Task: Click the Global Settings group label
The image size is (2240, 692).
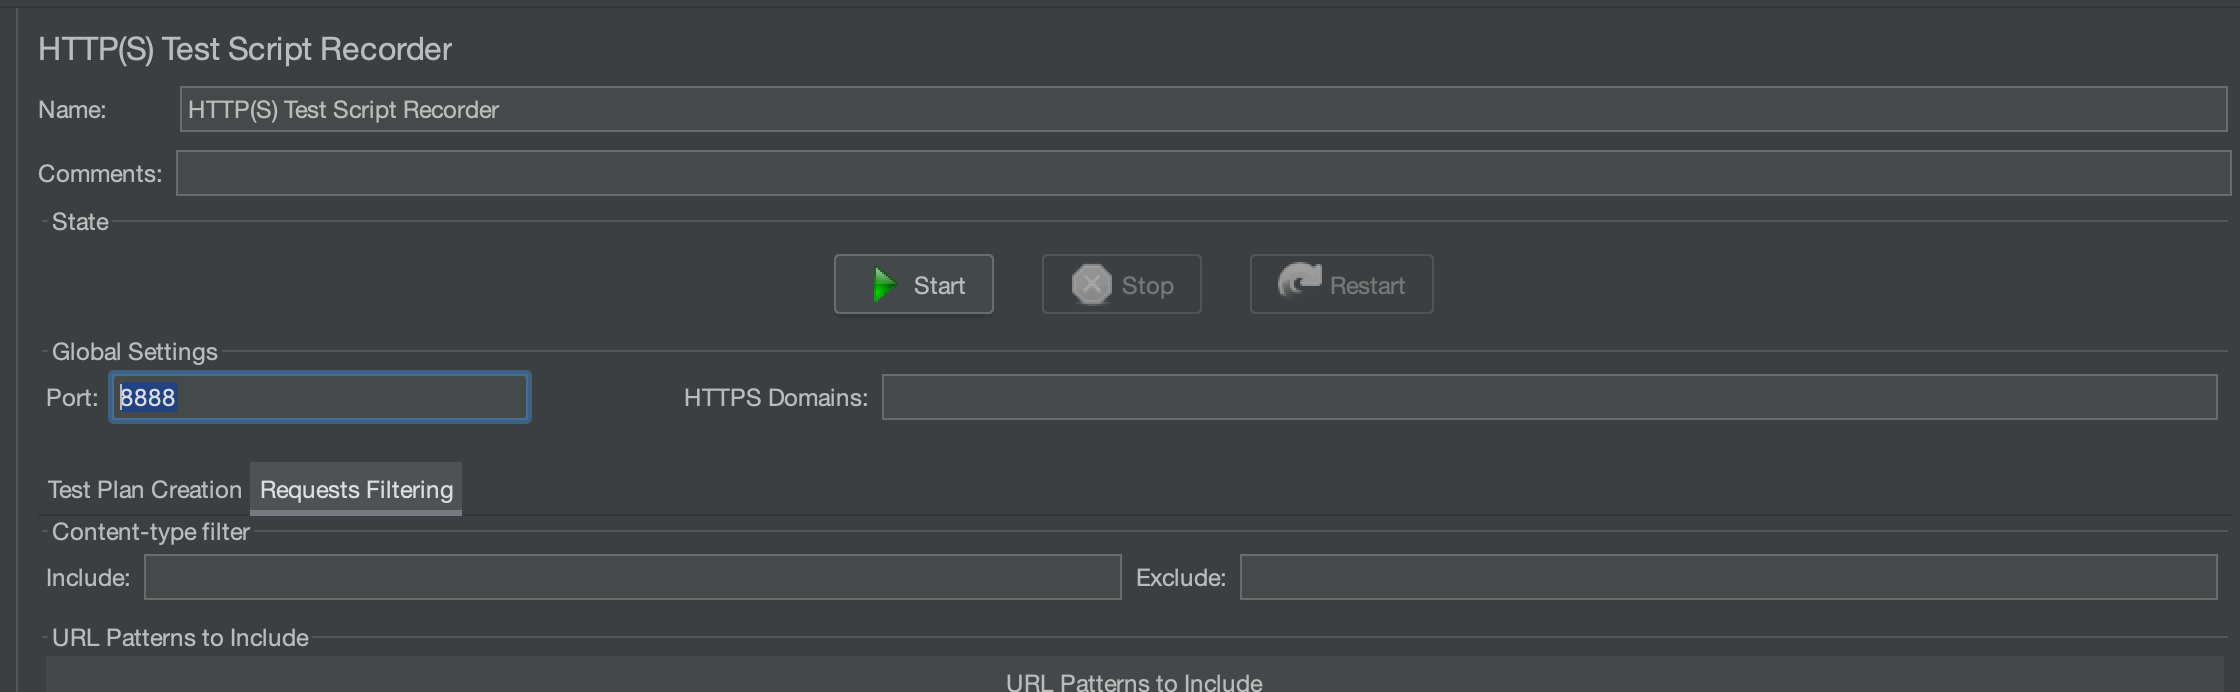Action: coord(134,351)
